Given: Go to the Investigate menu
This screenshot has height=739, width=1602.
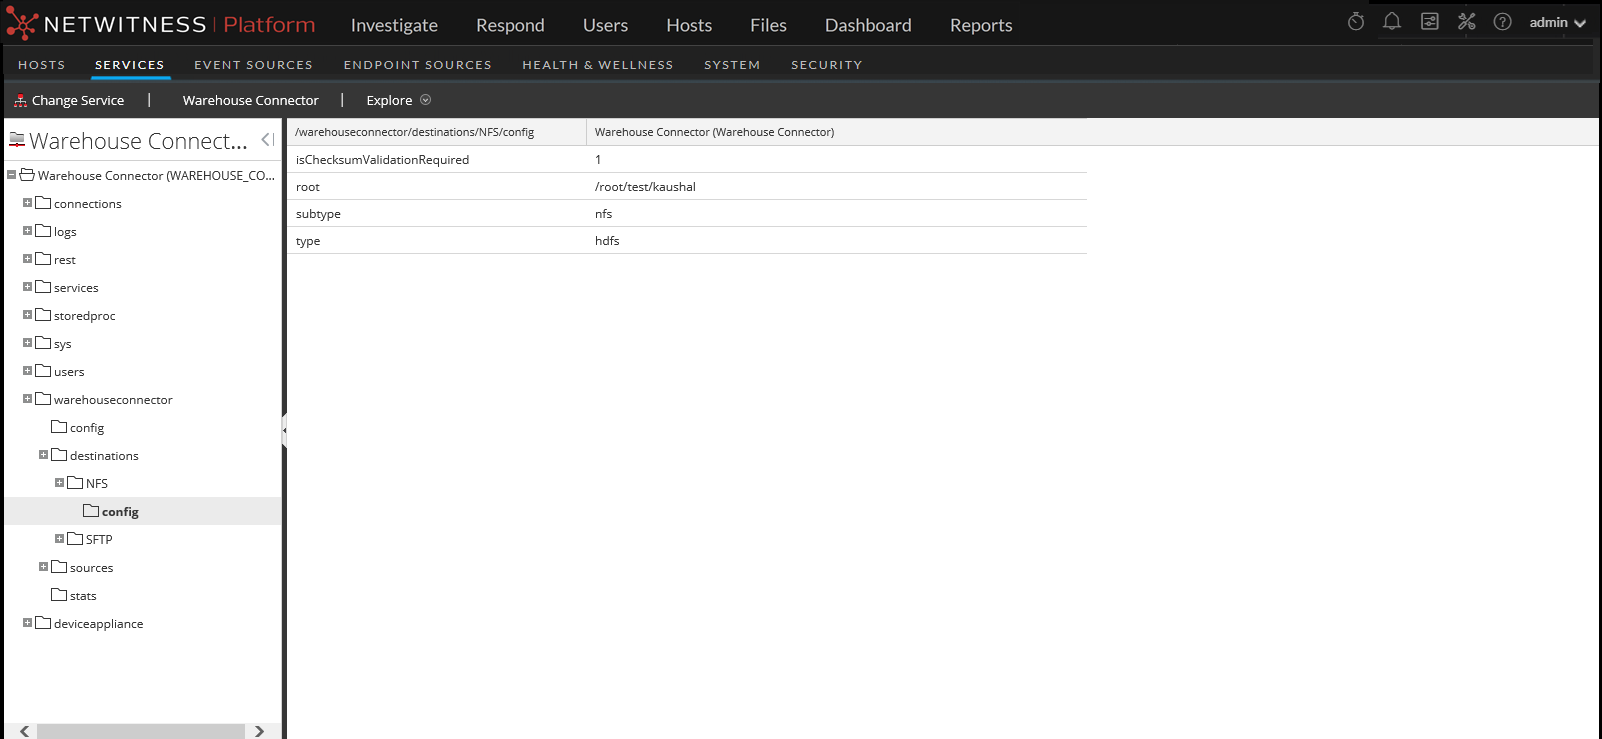Looking at the screenshot, I should point(394,25).
